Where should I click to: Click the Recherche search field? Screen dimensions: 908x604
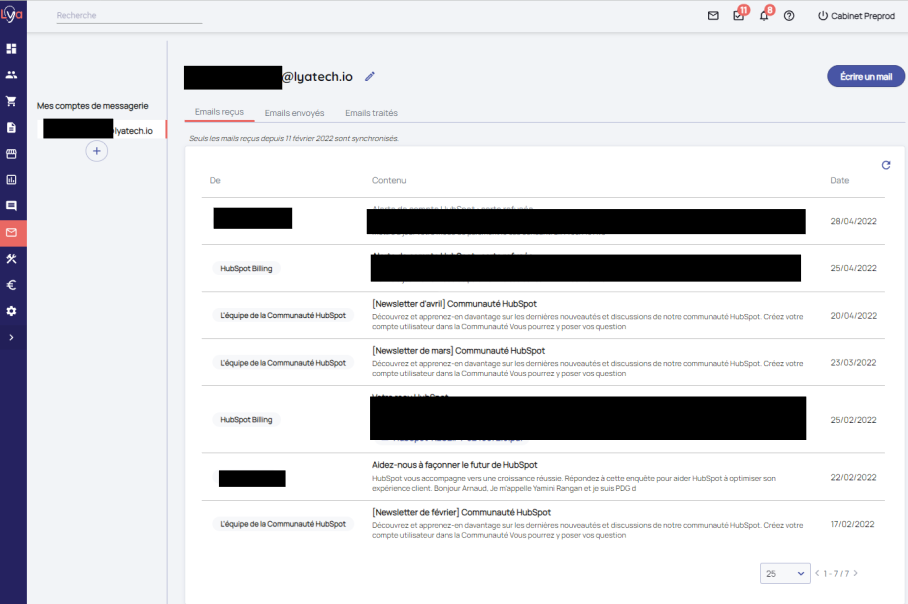129,16
